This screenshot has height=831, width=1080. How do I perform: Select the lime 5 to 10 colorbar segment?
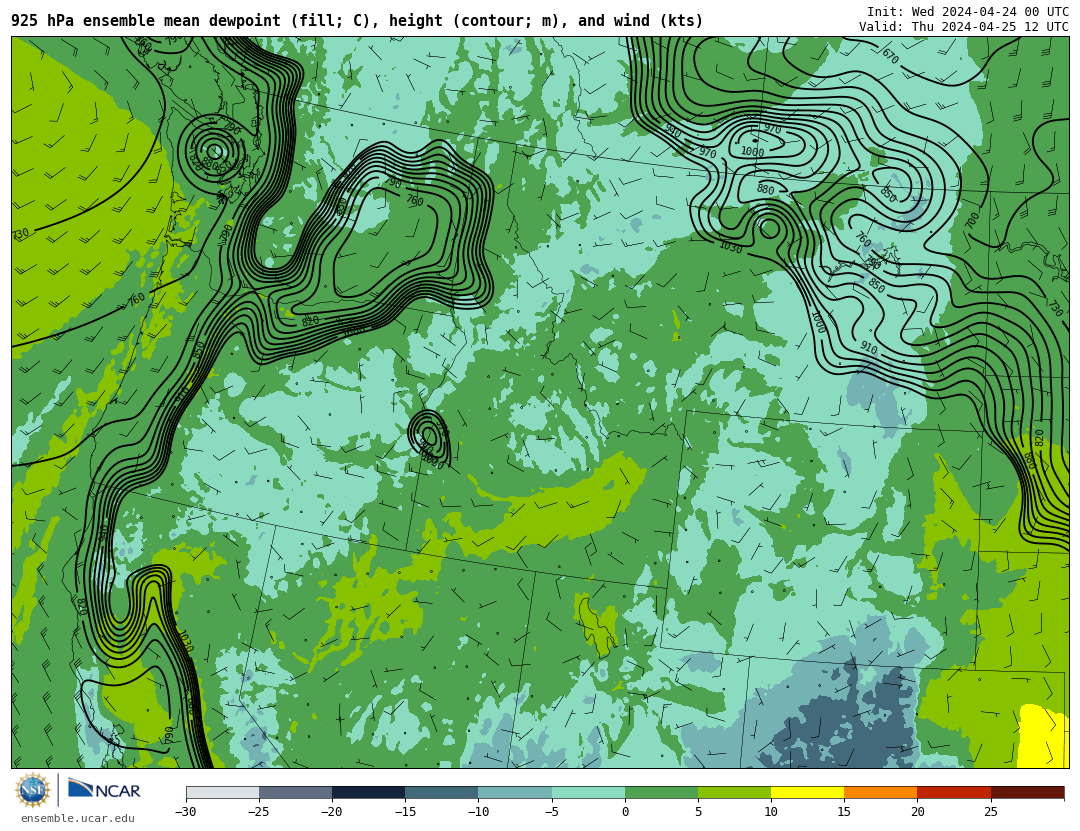pyautogui.click(x=734, y=792)
